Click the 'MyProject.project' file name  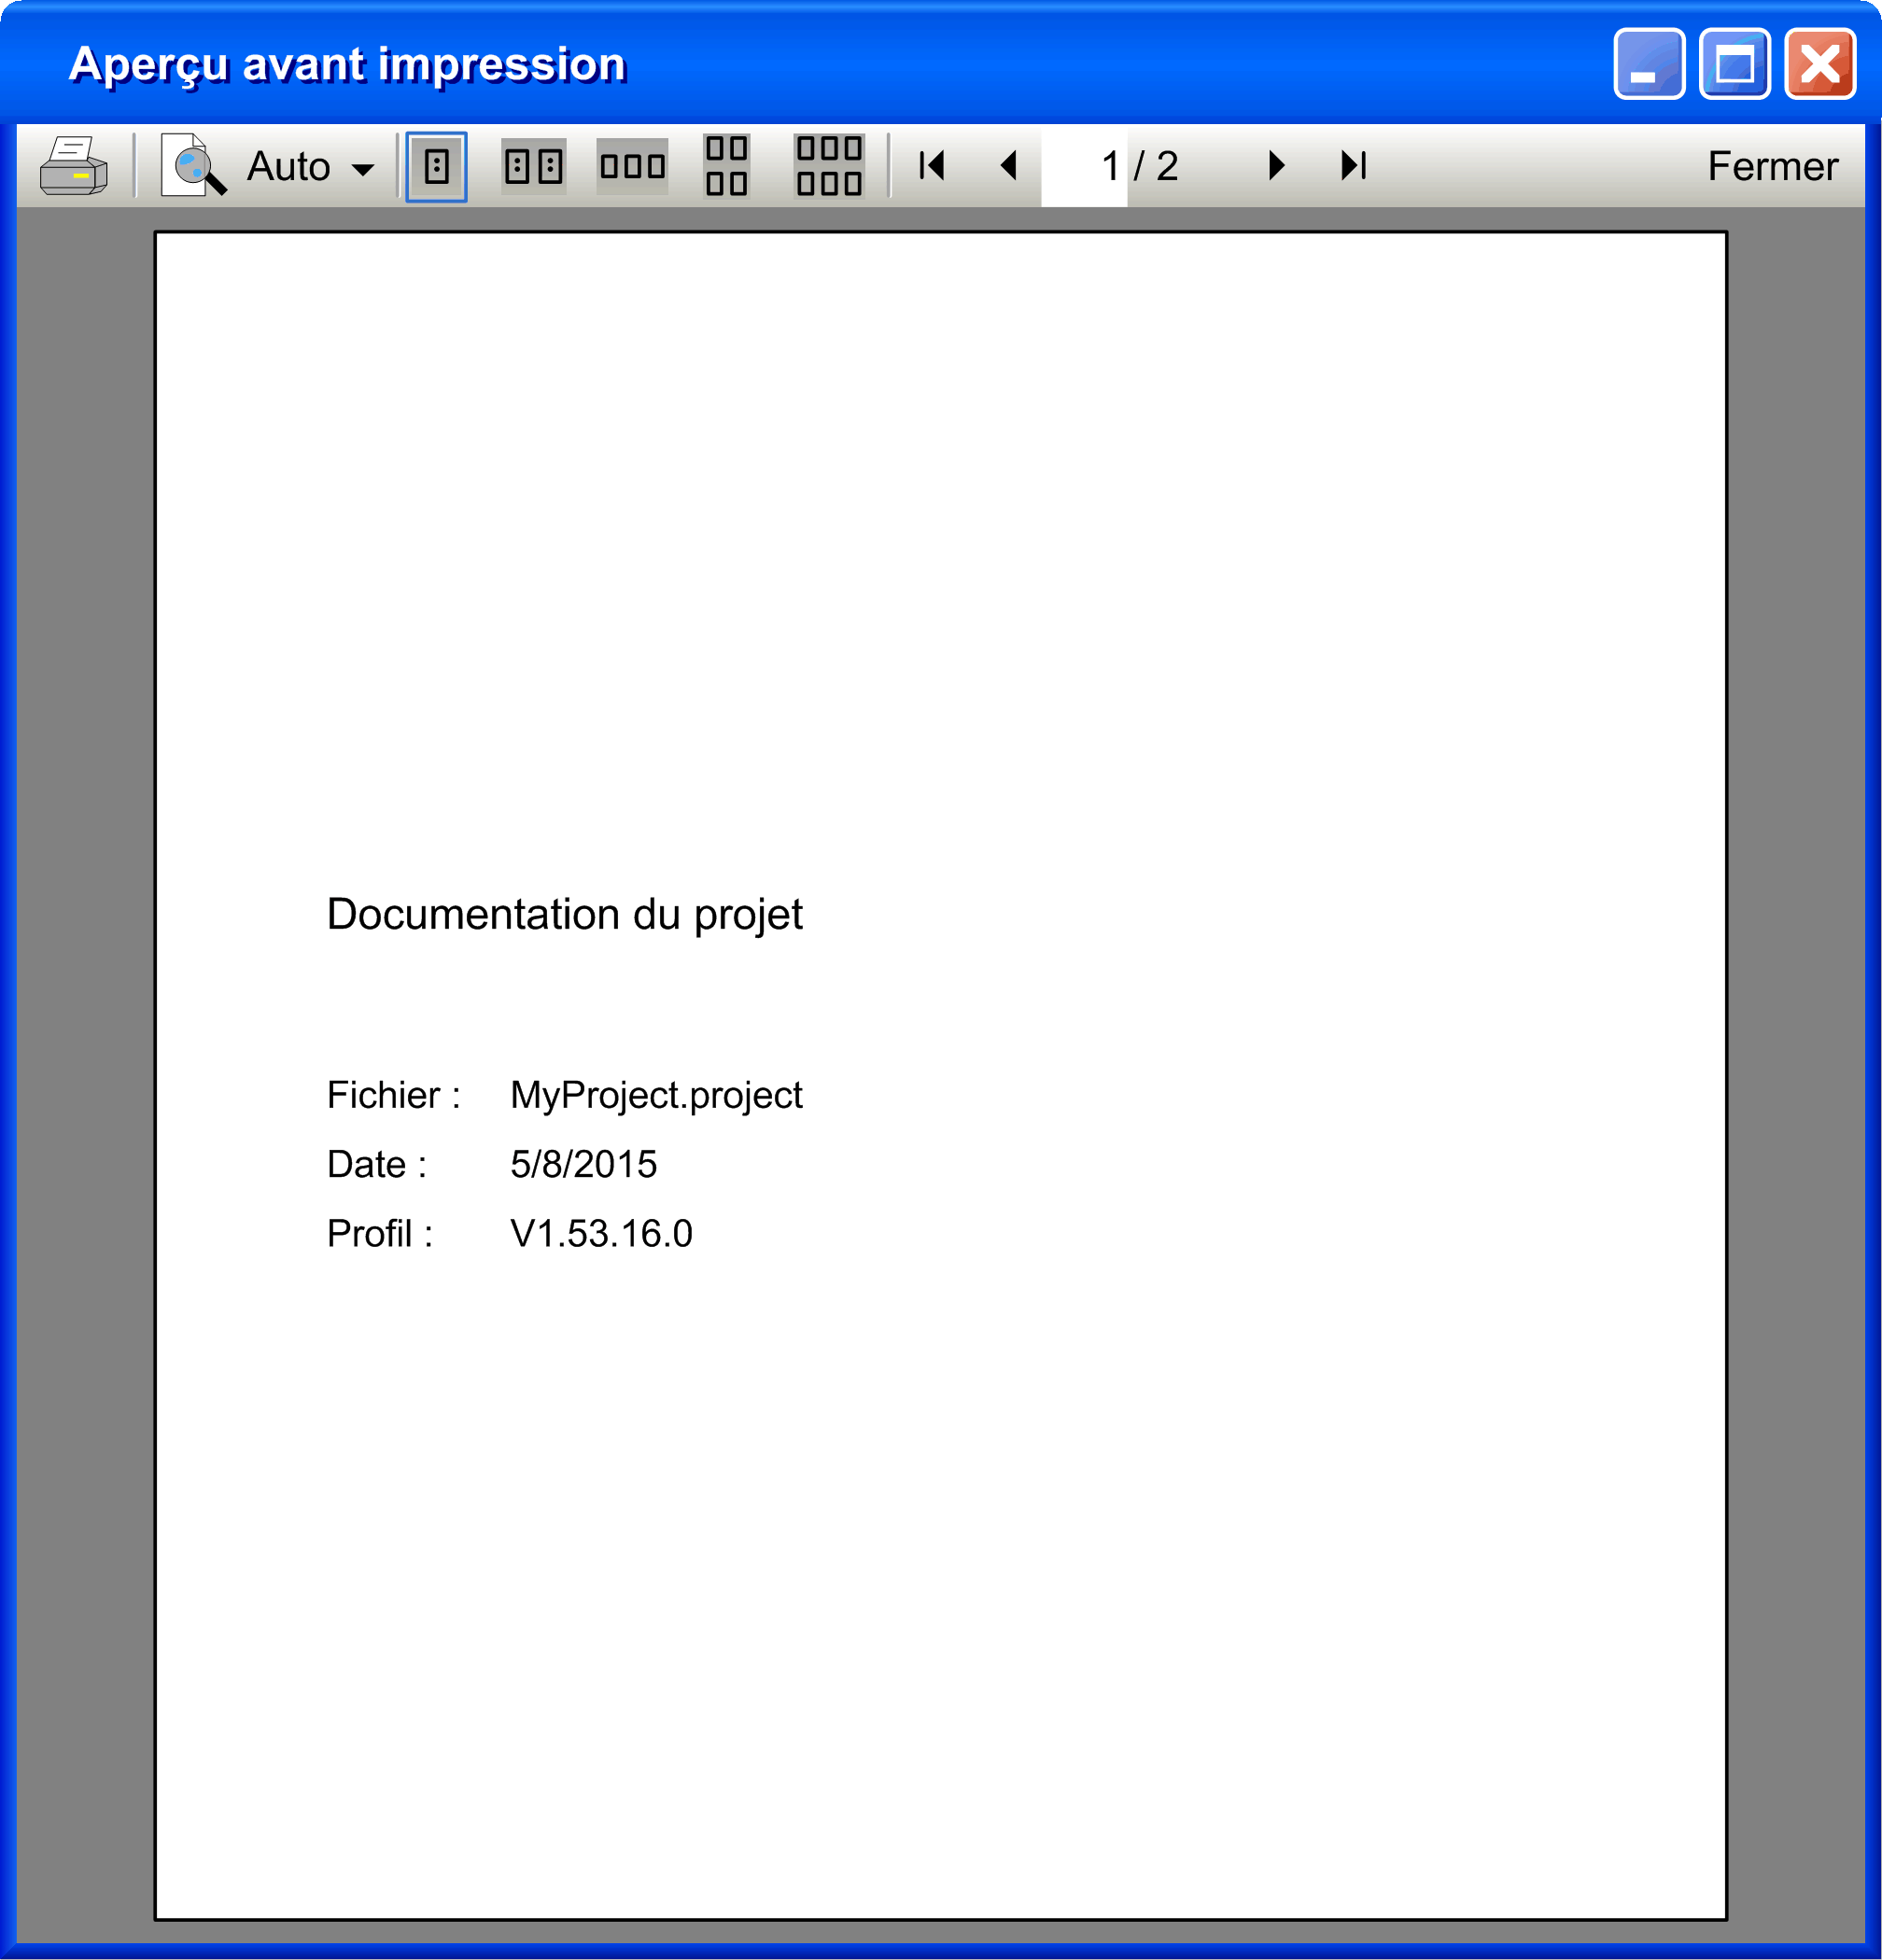tap(656, 1097)
